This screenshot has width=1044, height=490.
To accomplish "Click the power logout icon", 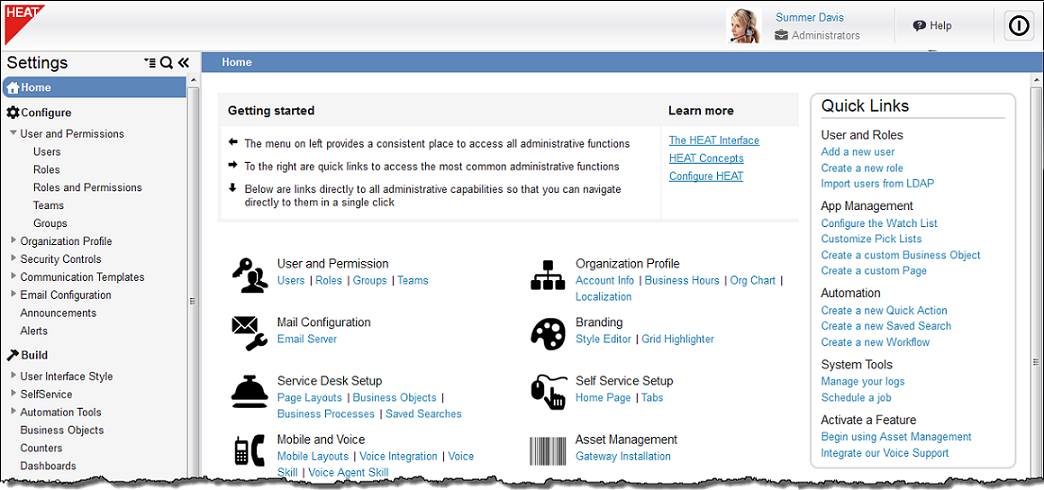I will pos(1018,26).
